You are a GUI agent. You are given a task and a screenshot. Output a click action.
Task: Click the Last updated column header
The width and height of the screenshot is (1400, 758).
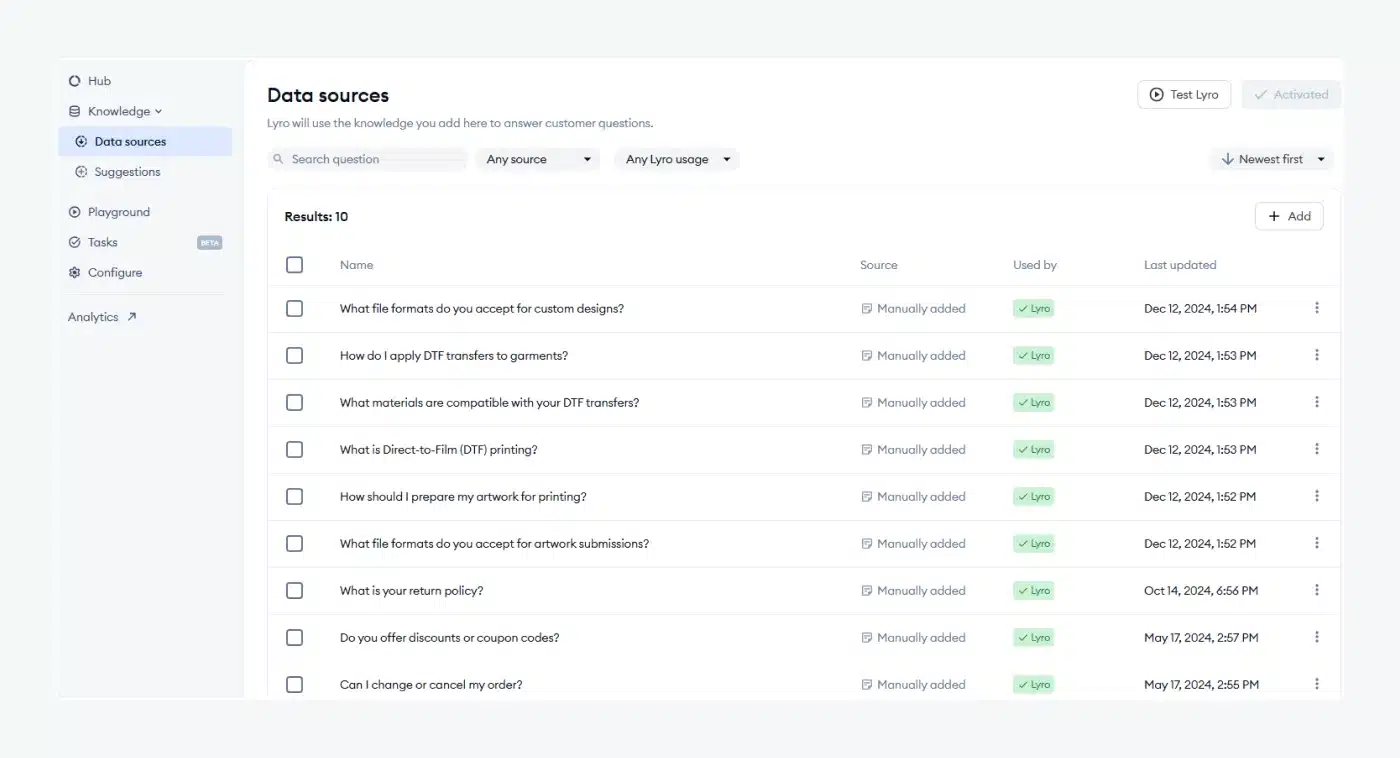(1180, 265)
